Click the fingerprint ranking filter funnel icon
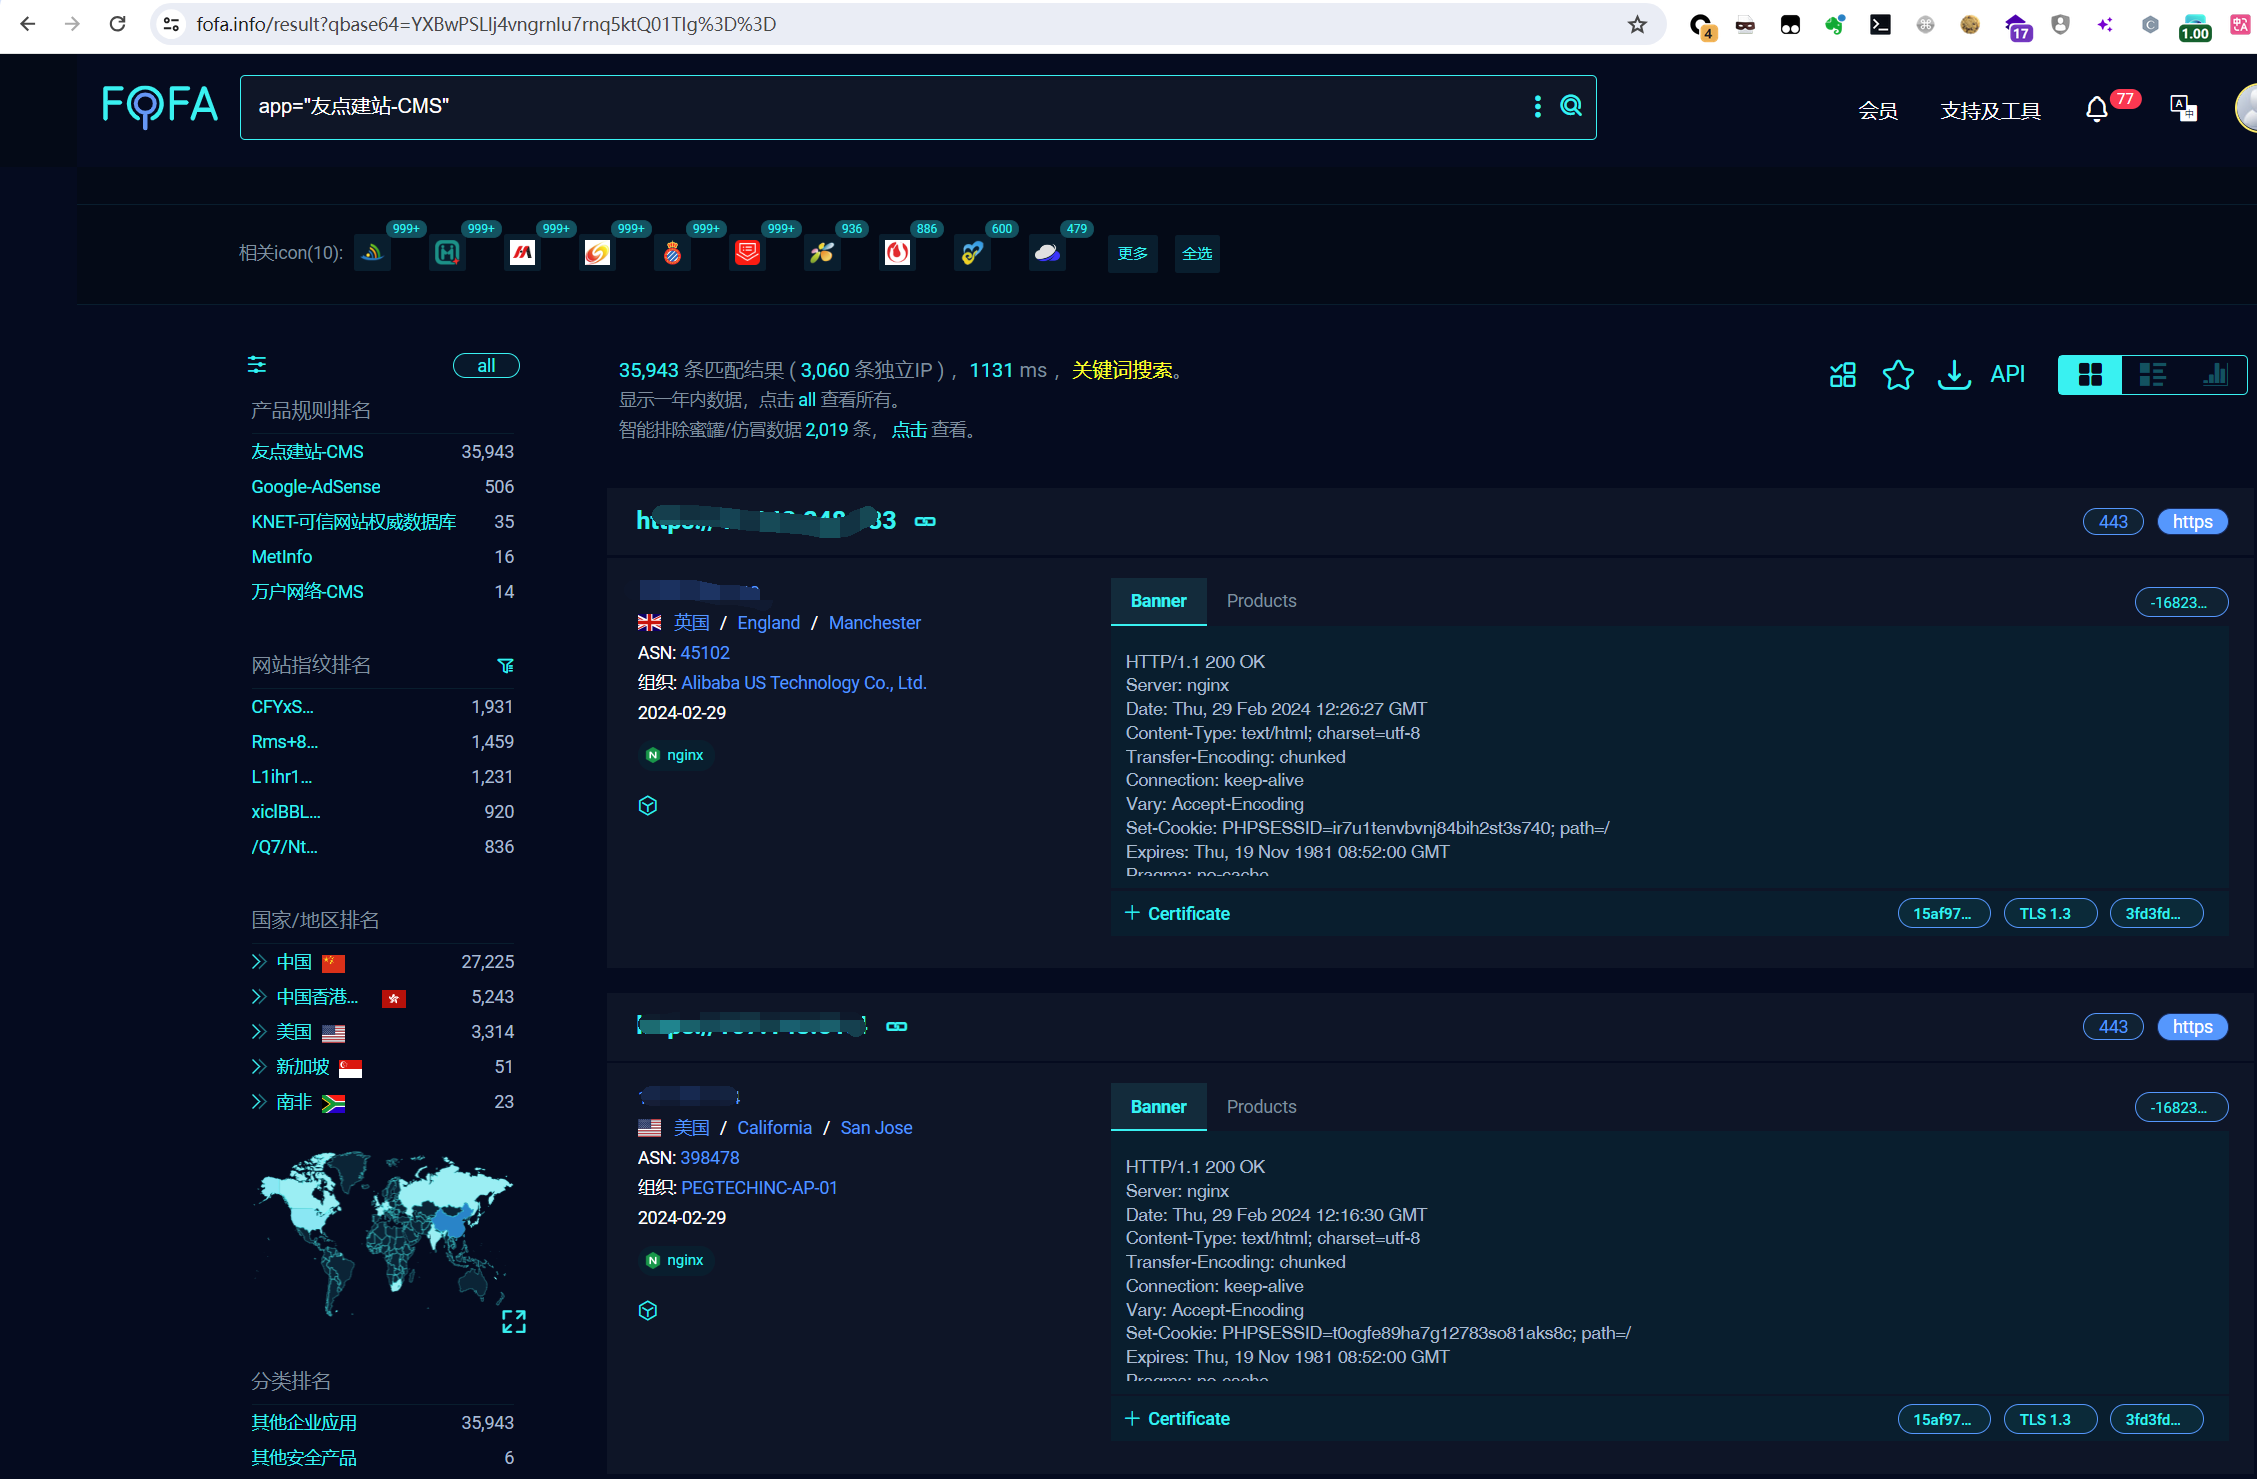The image size is (2257, 1479). point(506,666)
